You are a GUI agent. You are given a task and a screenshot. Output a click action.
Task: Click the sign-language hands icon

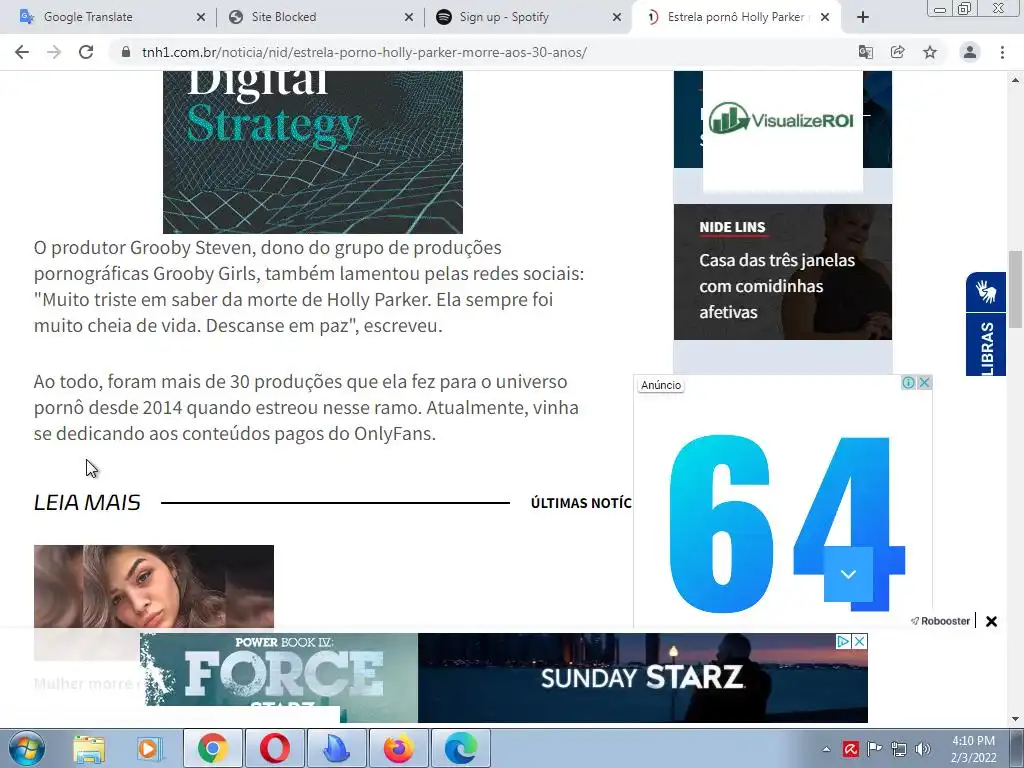click(986, 291)
